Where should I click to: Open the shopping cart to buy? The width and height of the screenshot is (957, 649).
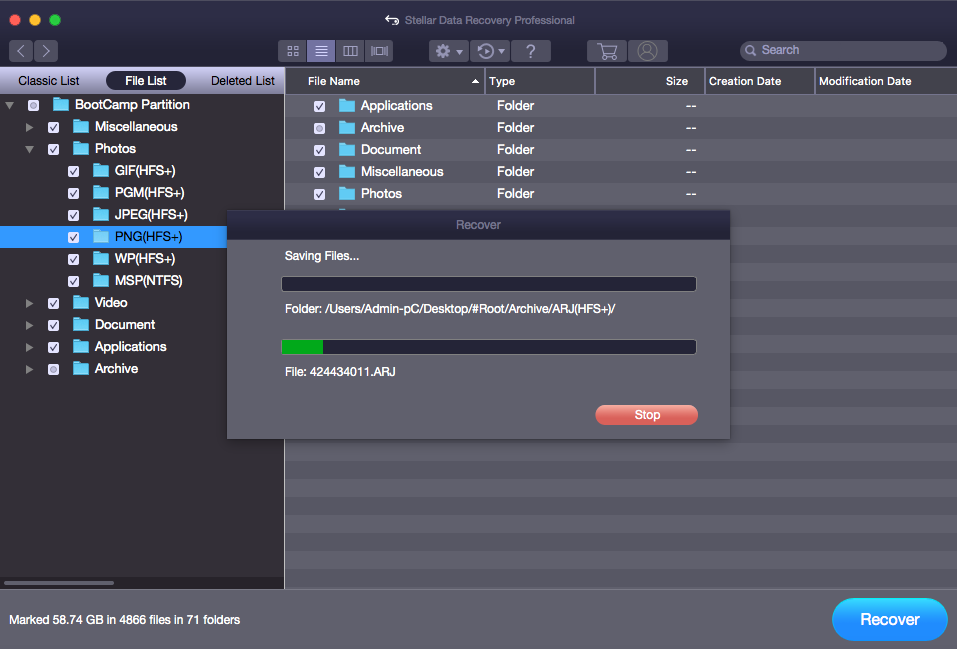pyautogui.click(x=607, y=51)
